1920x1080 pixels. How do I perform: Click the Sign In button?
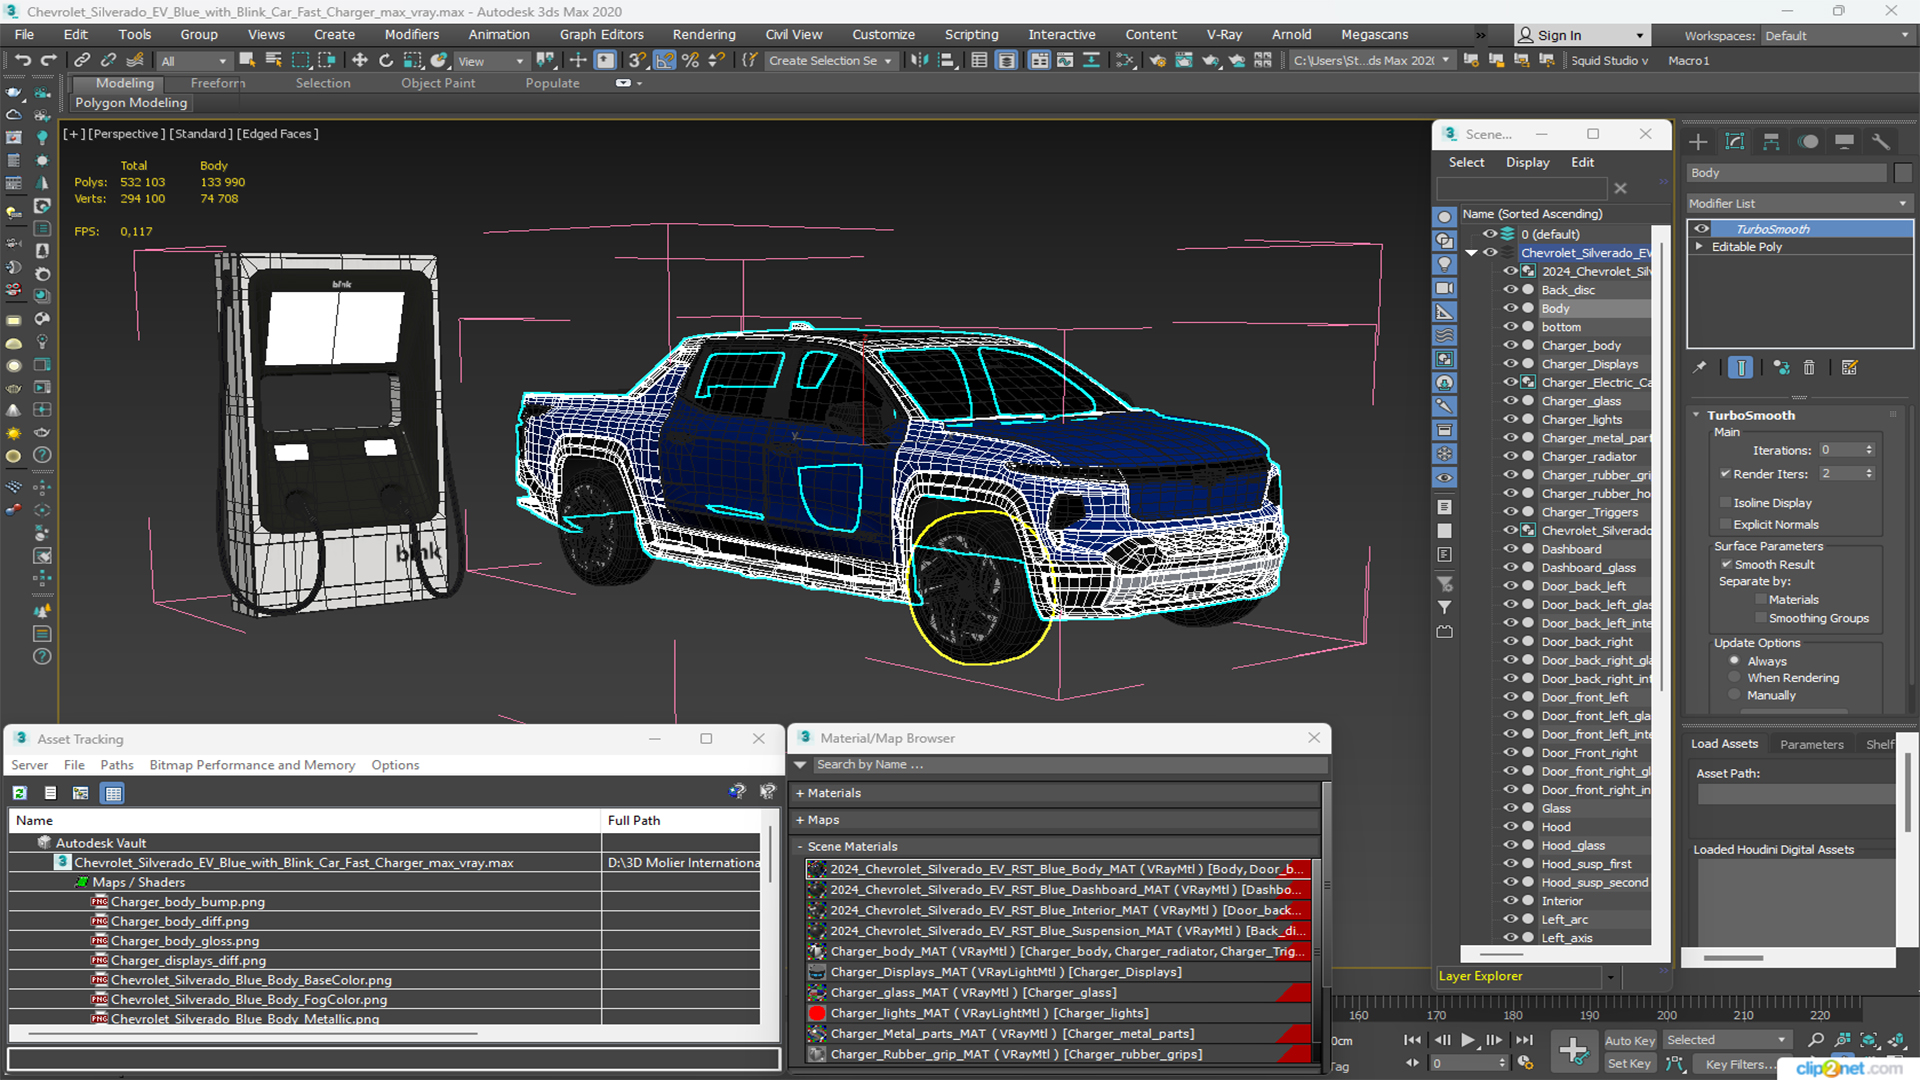coord(1581,36)
